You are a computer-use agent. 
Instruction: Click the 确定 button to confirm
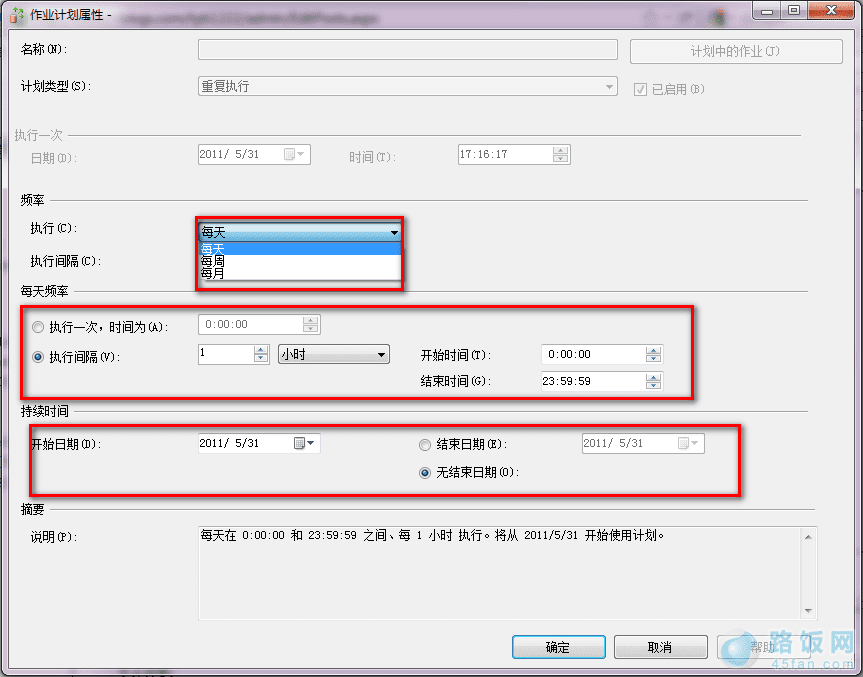558,647
